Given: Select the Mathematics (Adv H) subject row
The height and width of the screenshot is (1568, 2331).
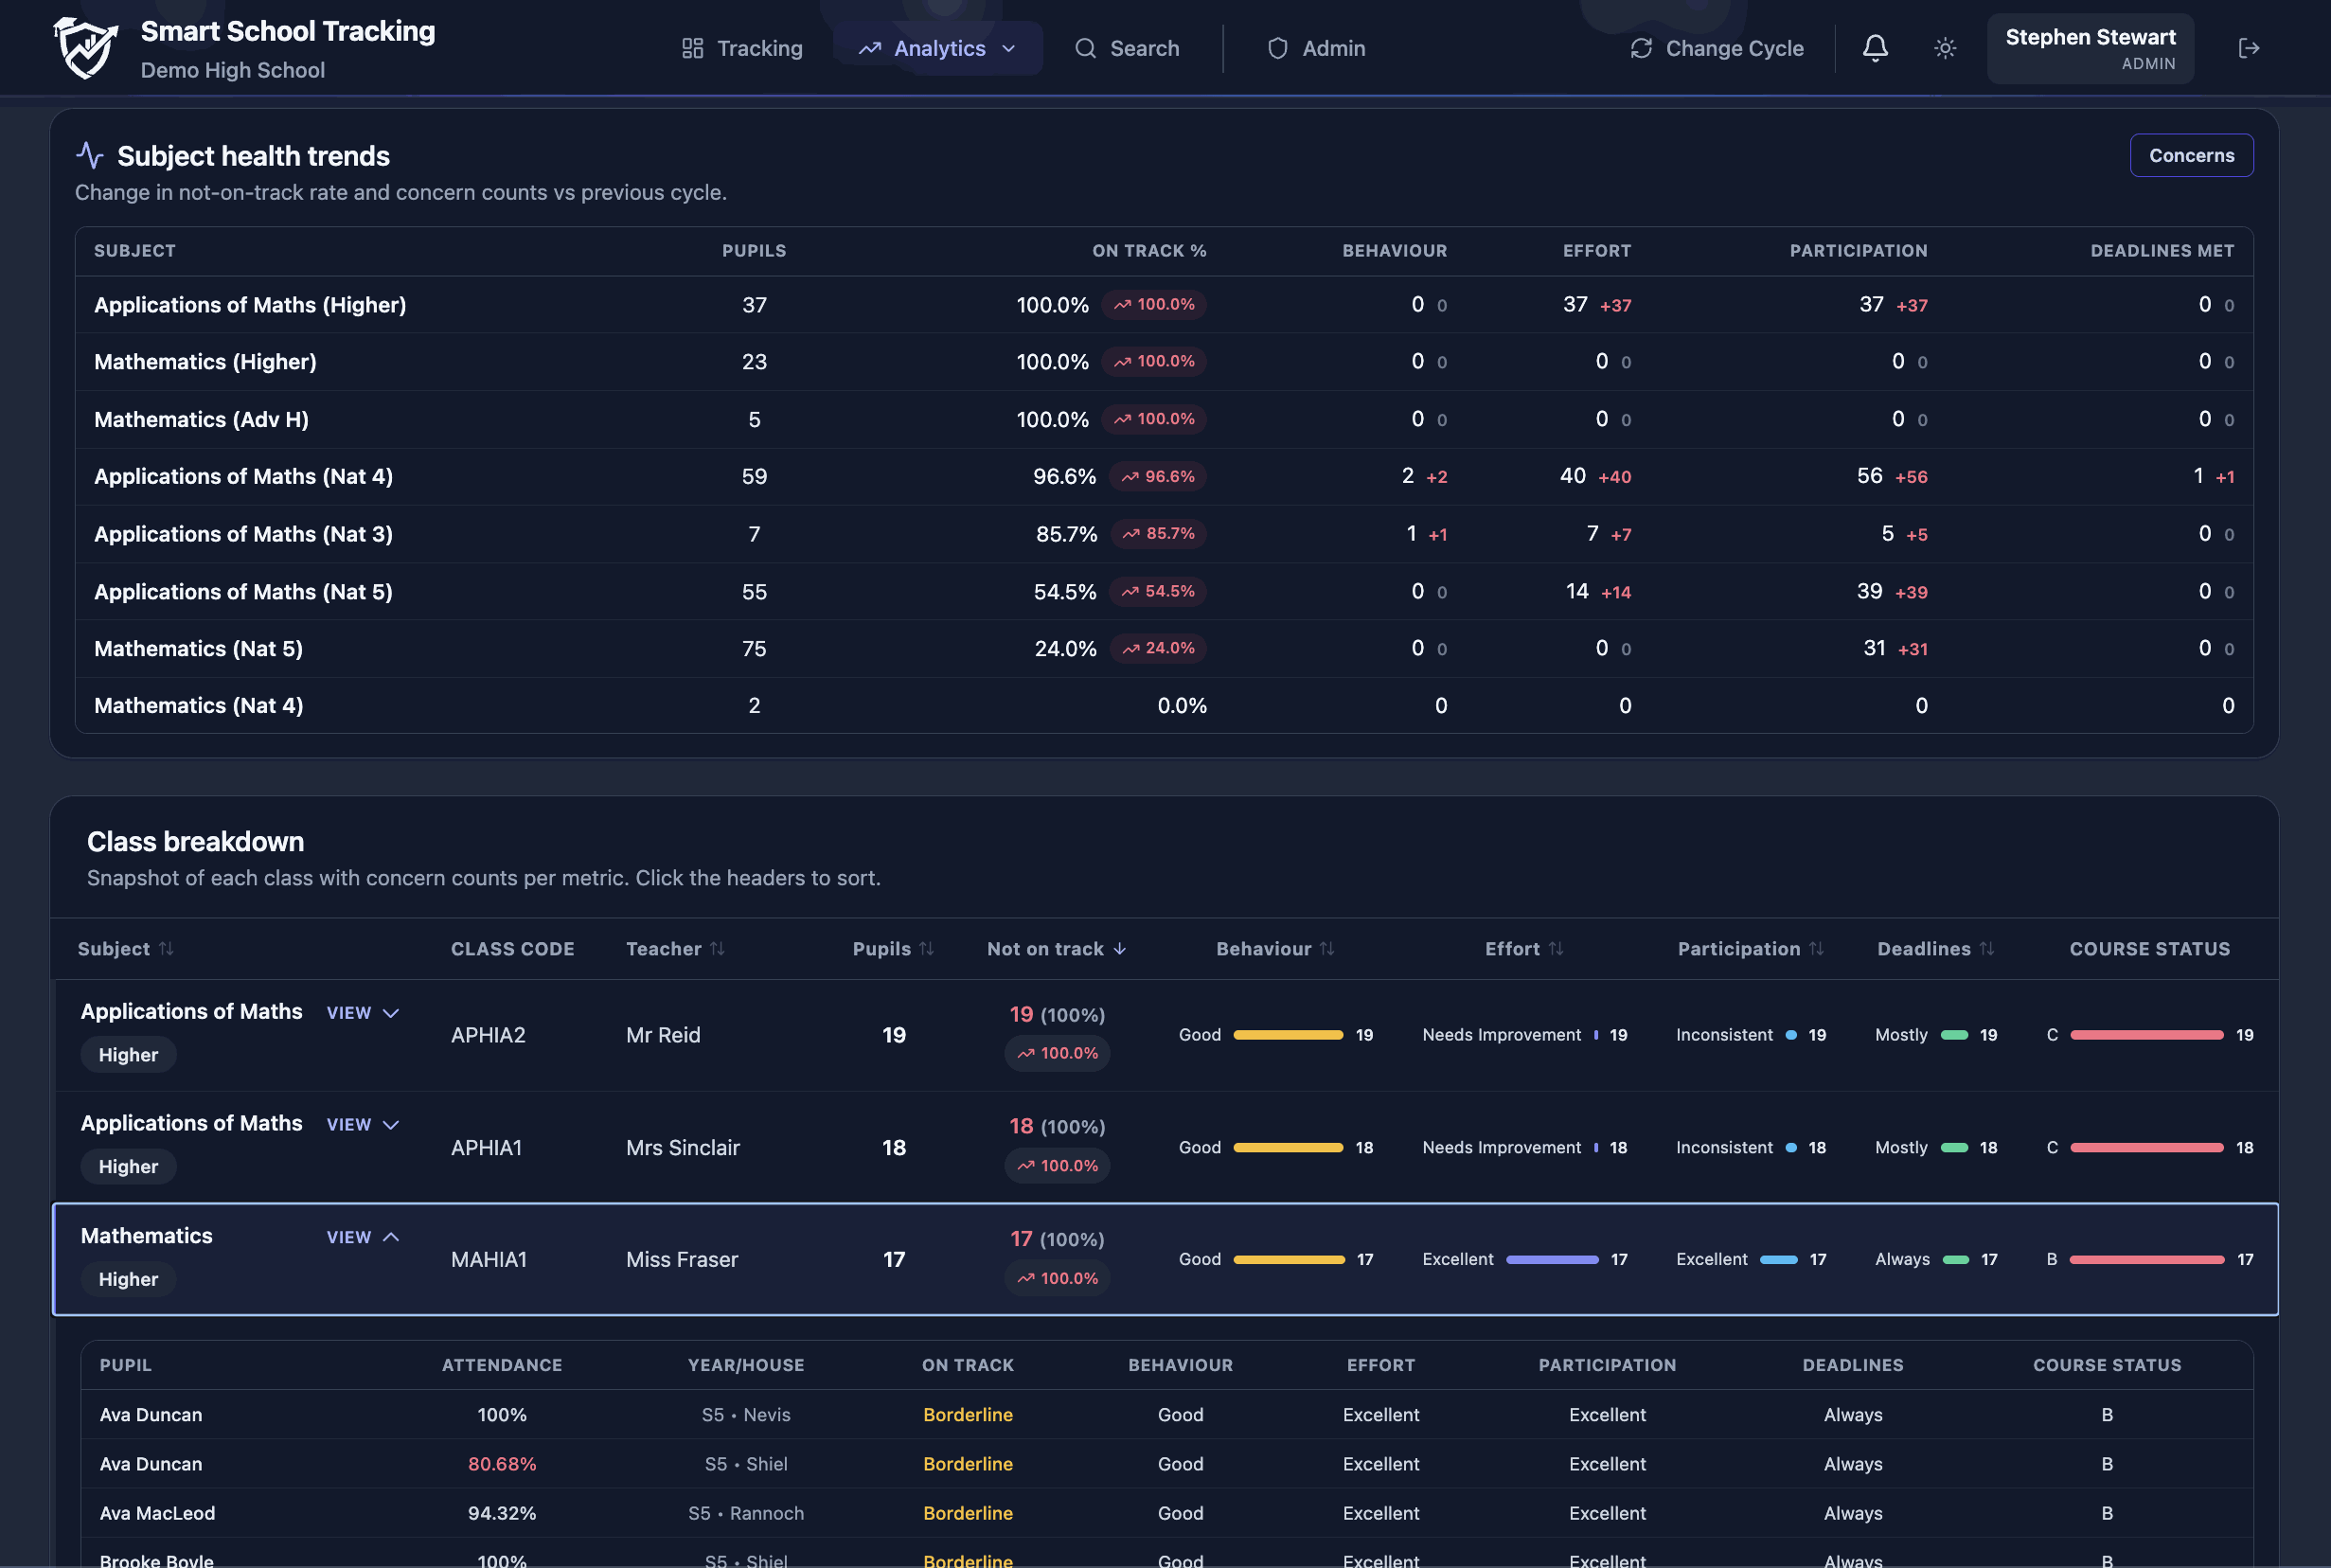Looking at the screenshot, I should click(x=1164, y=419).
